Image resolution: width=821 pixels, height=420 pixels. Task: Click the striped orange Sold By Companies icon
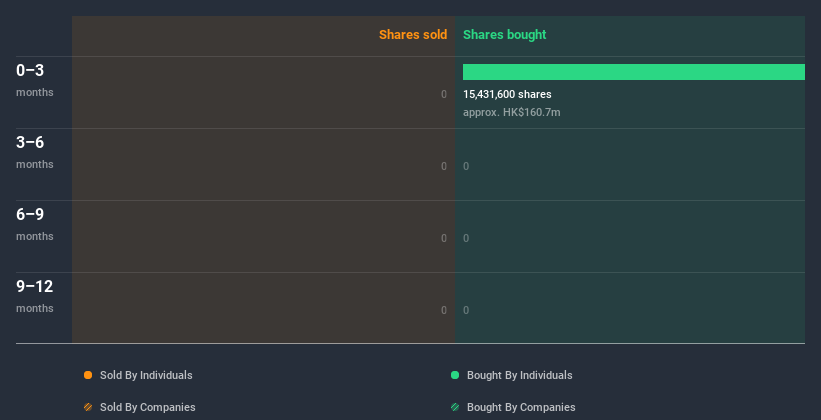[88, 407]
